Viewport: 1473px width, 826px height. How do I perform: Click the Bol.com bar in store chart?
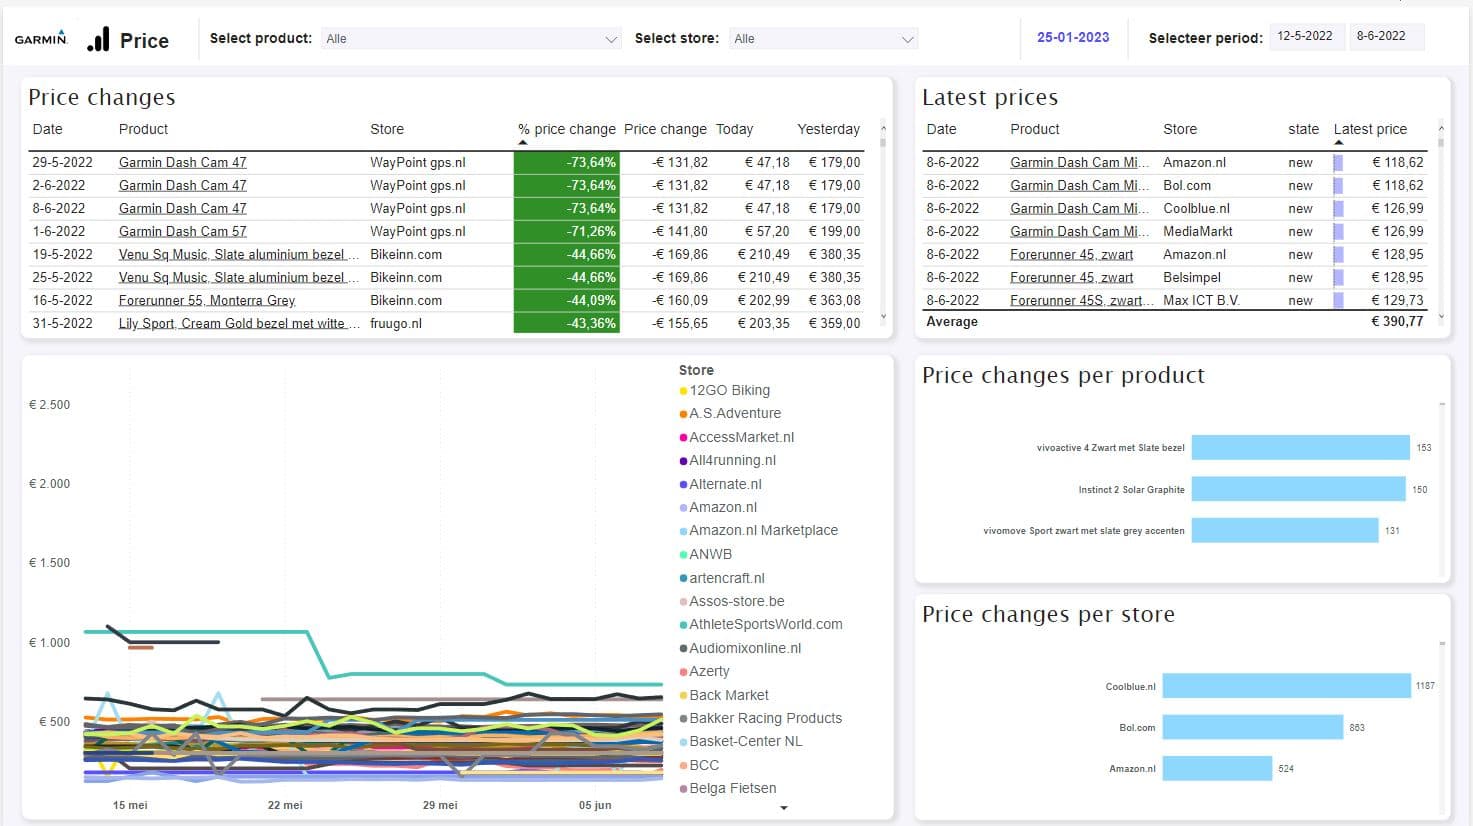coord(1252,727)
